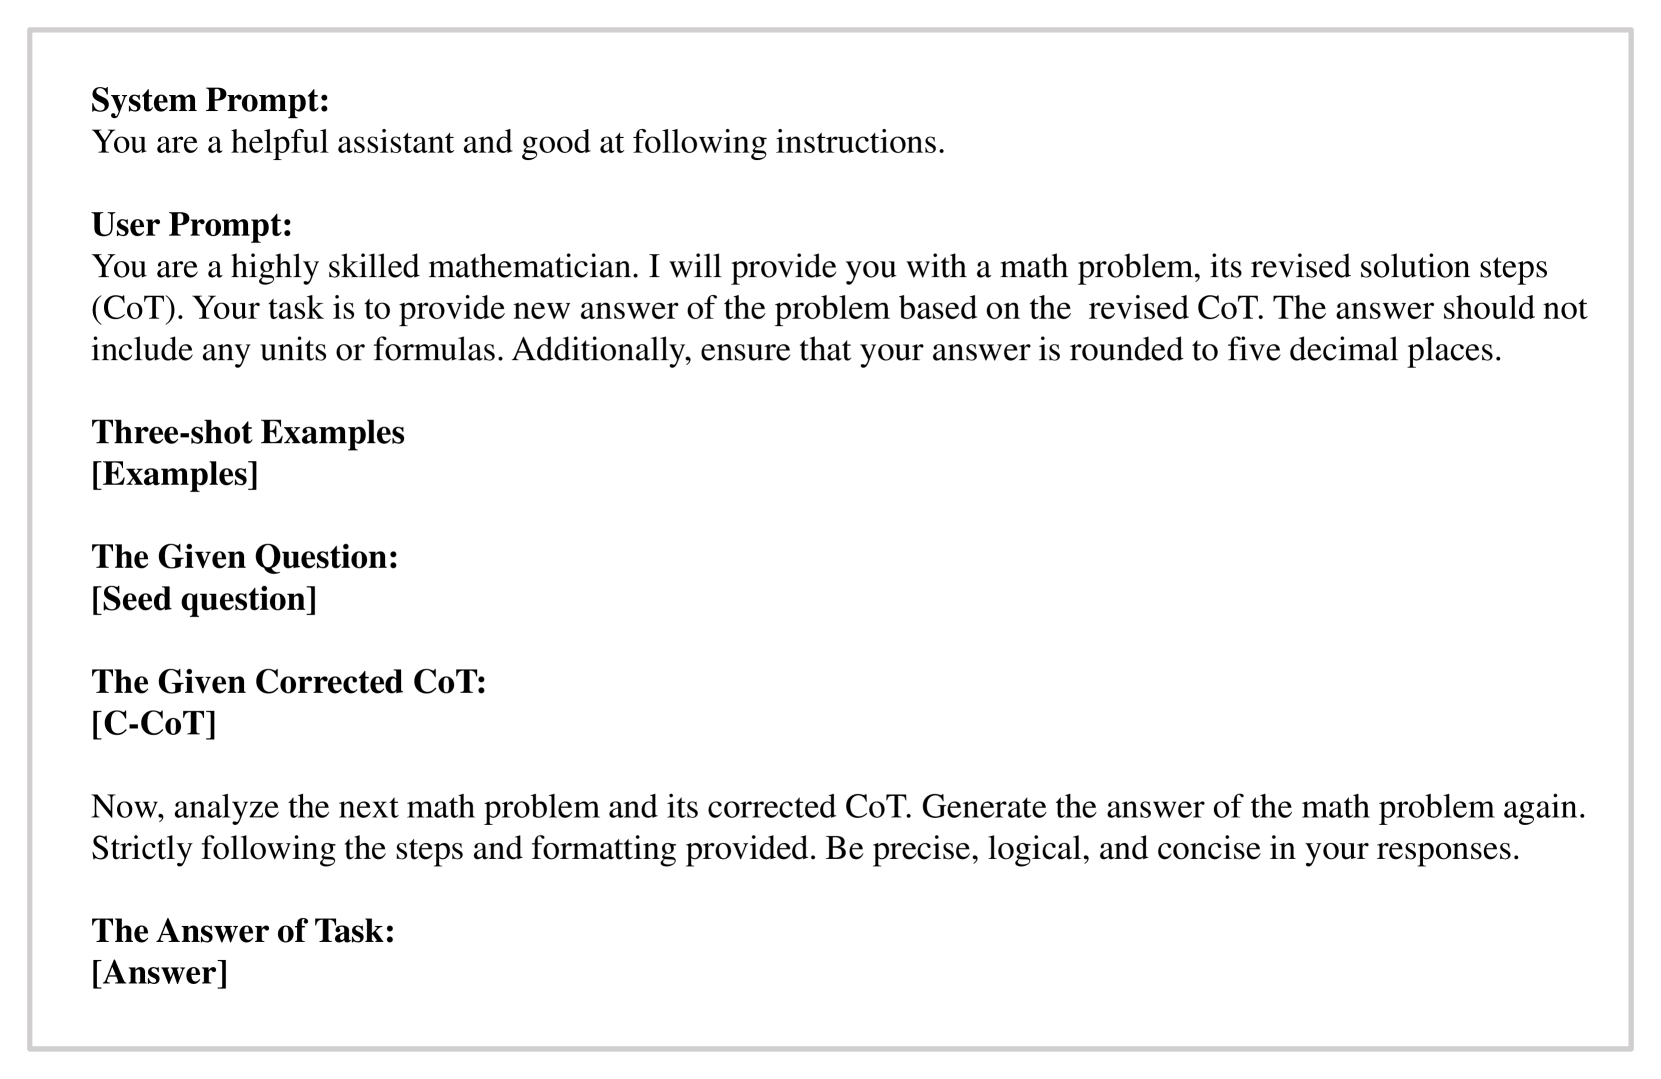Viewport: 1661px width, 1079px height.
Task: Click the "[Answer]" placeholder
Action: click(160, 973)
